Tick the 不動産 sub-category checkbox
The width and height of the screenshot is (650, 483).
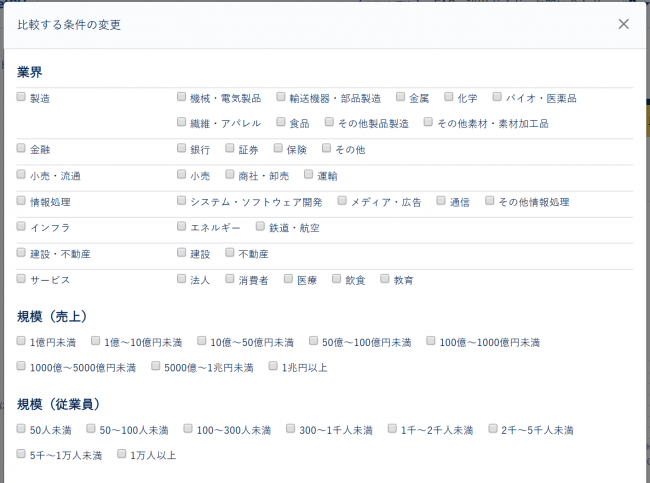click(230, 252)
